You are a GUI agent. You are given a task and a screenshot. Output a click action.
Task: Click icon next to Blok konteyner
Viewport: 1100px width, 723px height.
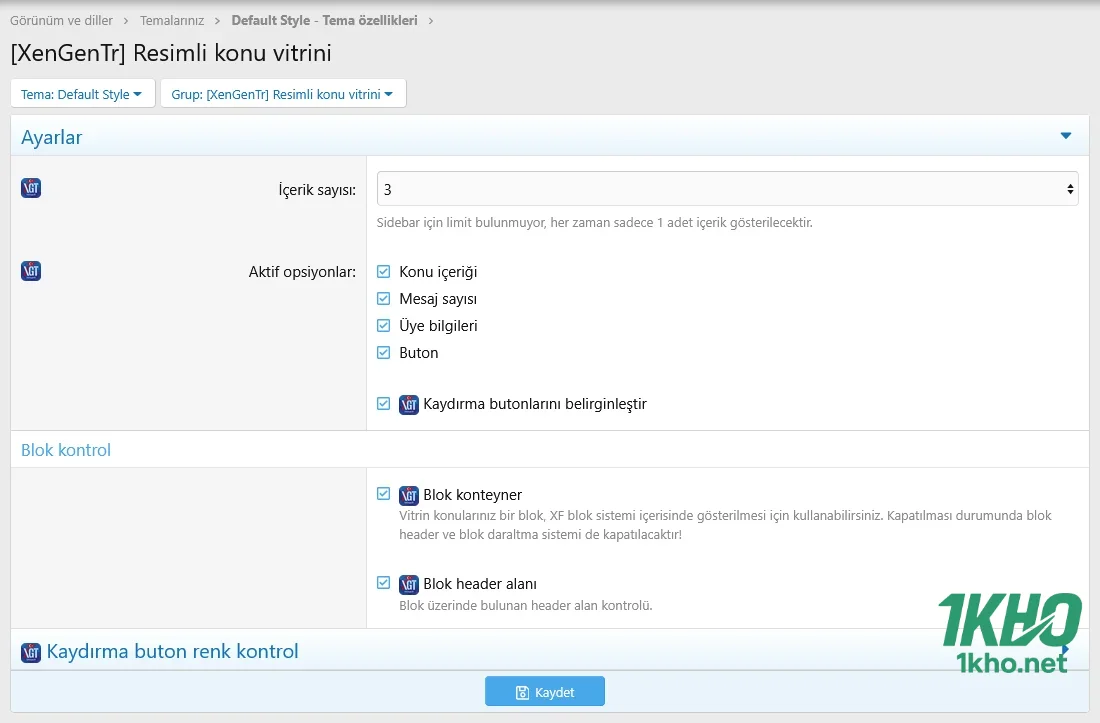click(409, 495)
